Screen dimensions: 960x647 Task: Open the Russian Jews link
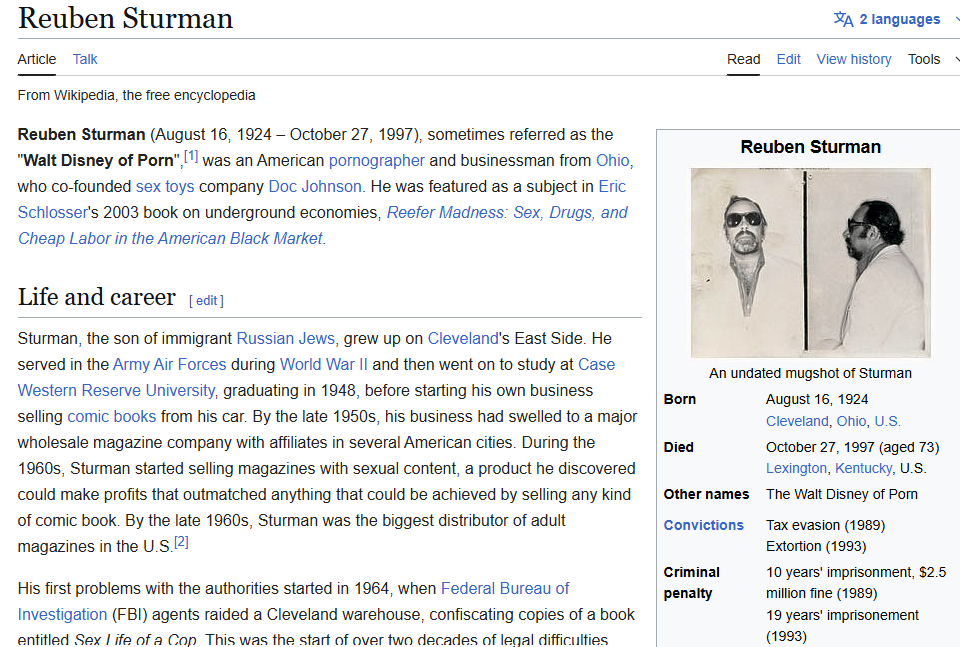[x=285, y=338]
